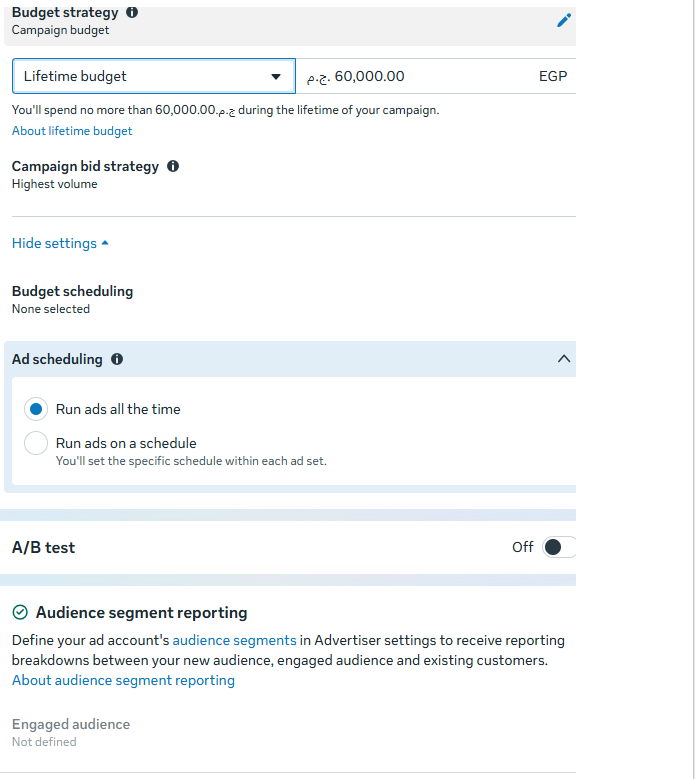
Task: Select the Run ads on a schedule option
Action: coord(36,443)
